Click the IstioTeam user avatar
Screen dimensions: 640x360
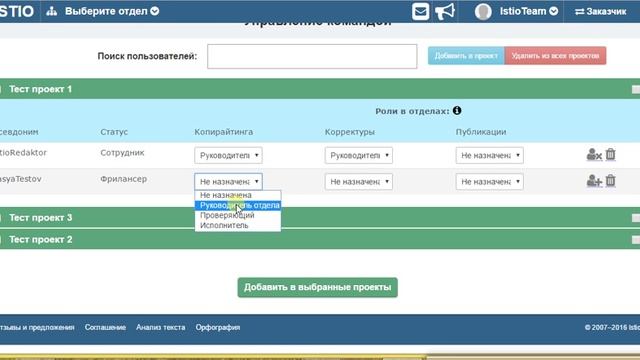tap(483, 11)
